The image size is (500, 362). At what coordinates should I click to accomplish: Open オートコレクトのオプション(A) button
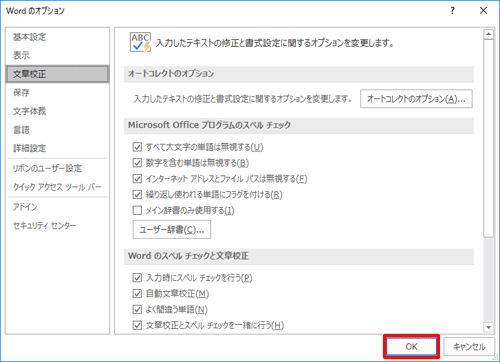coord(416,99)
